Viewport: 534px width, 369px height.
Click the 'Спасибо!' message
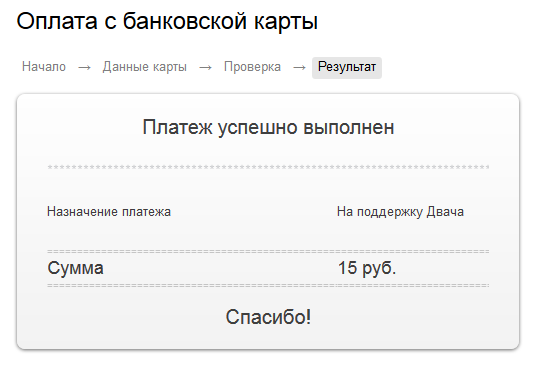[x=268, y=317]
